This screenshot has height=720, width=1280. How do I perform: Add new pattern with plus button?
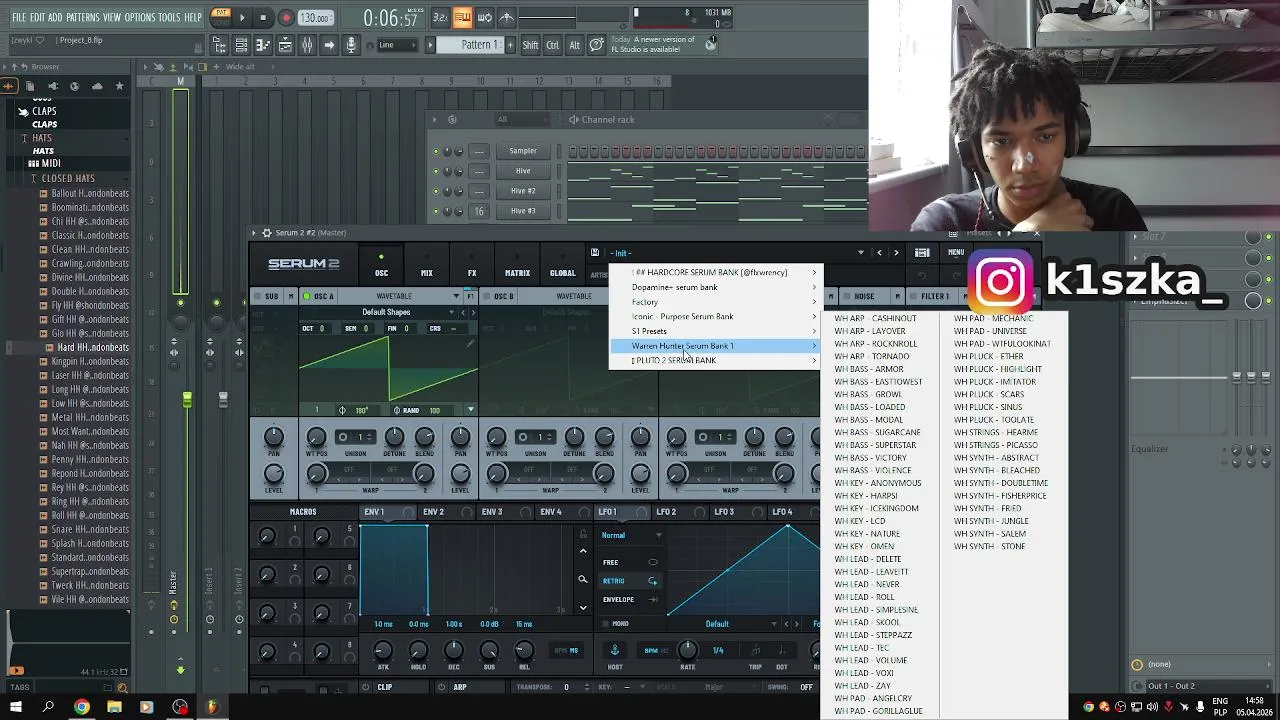click(508, 45)
